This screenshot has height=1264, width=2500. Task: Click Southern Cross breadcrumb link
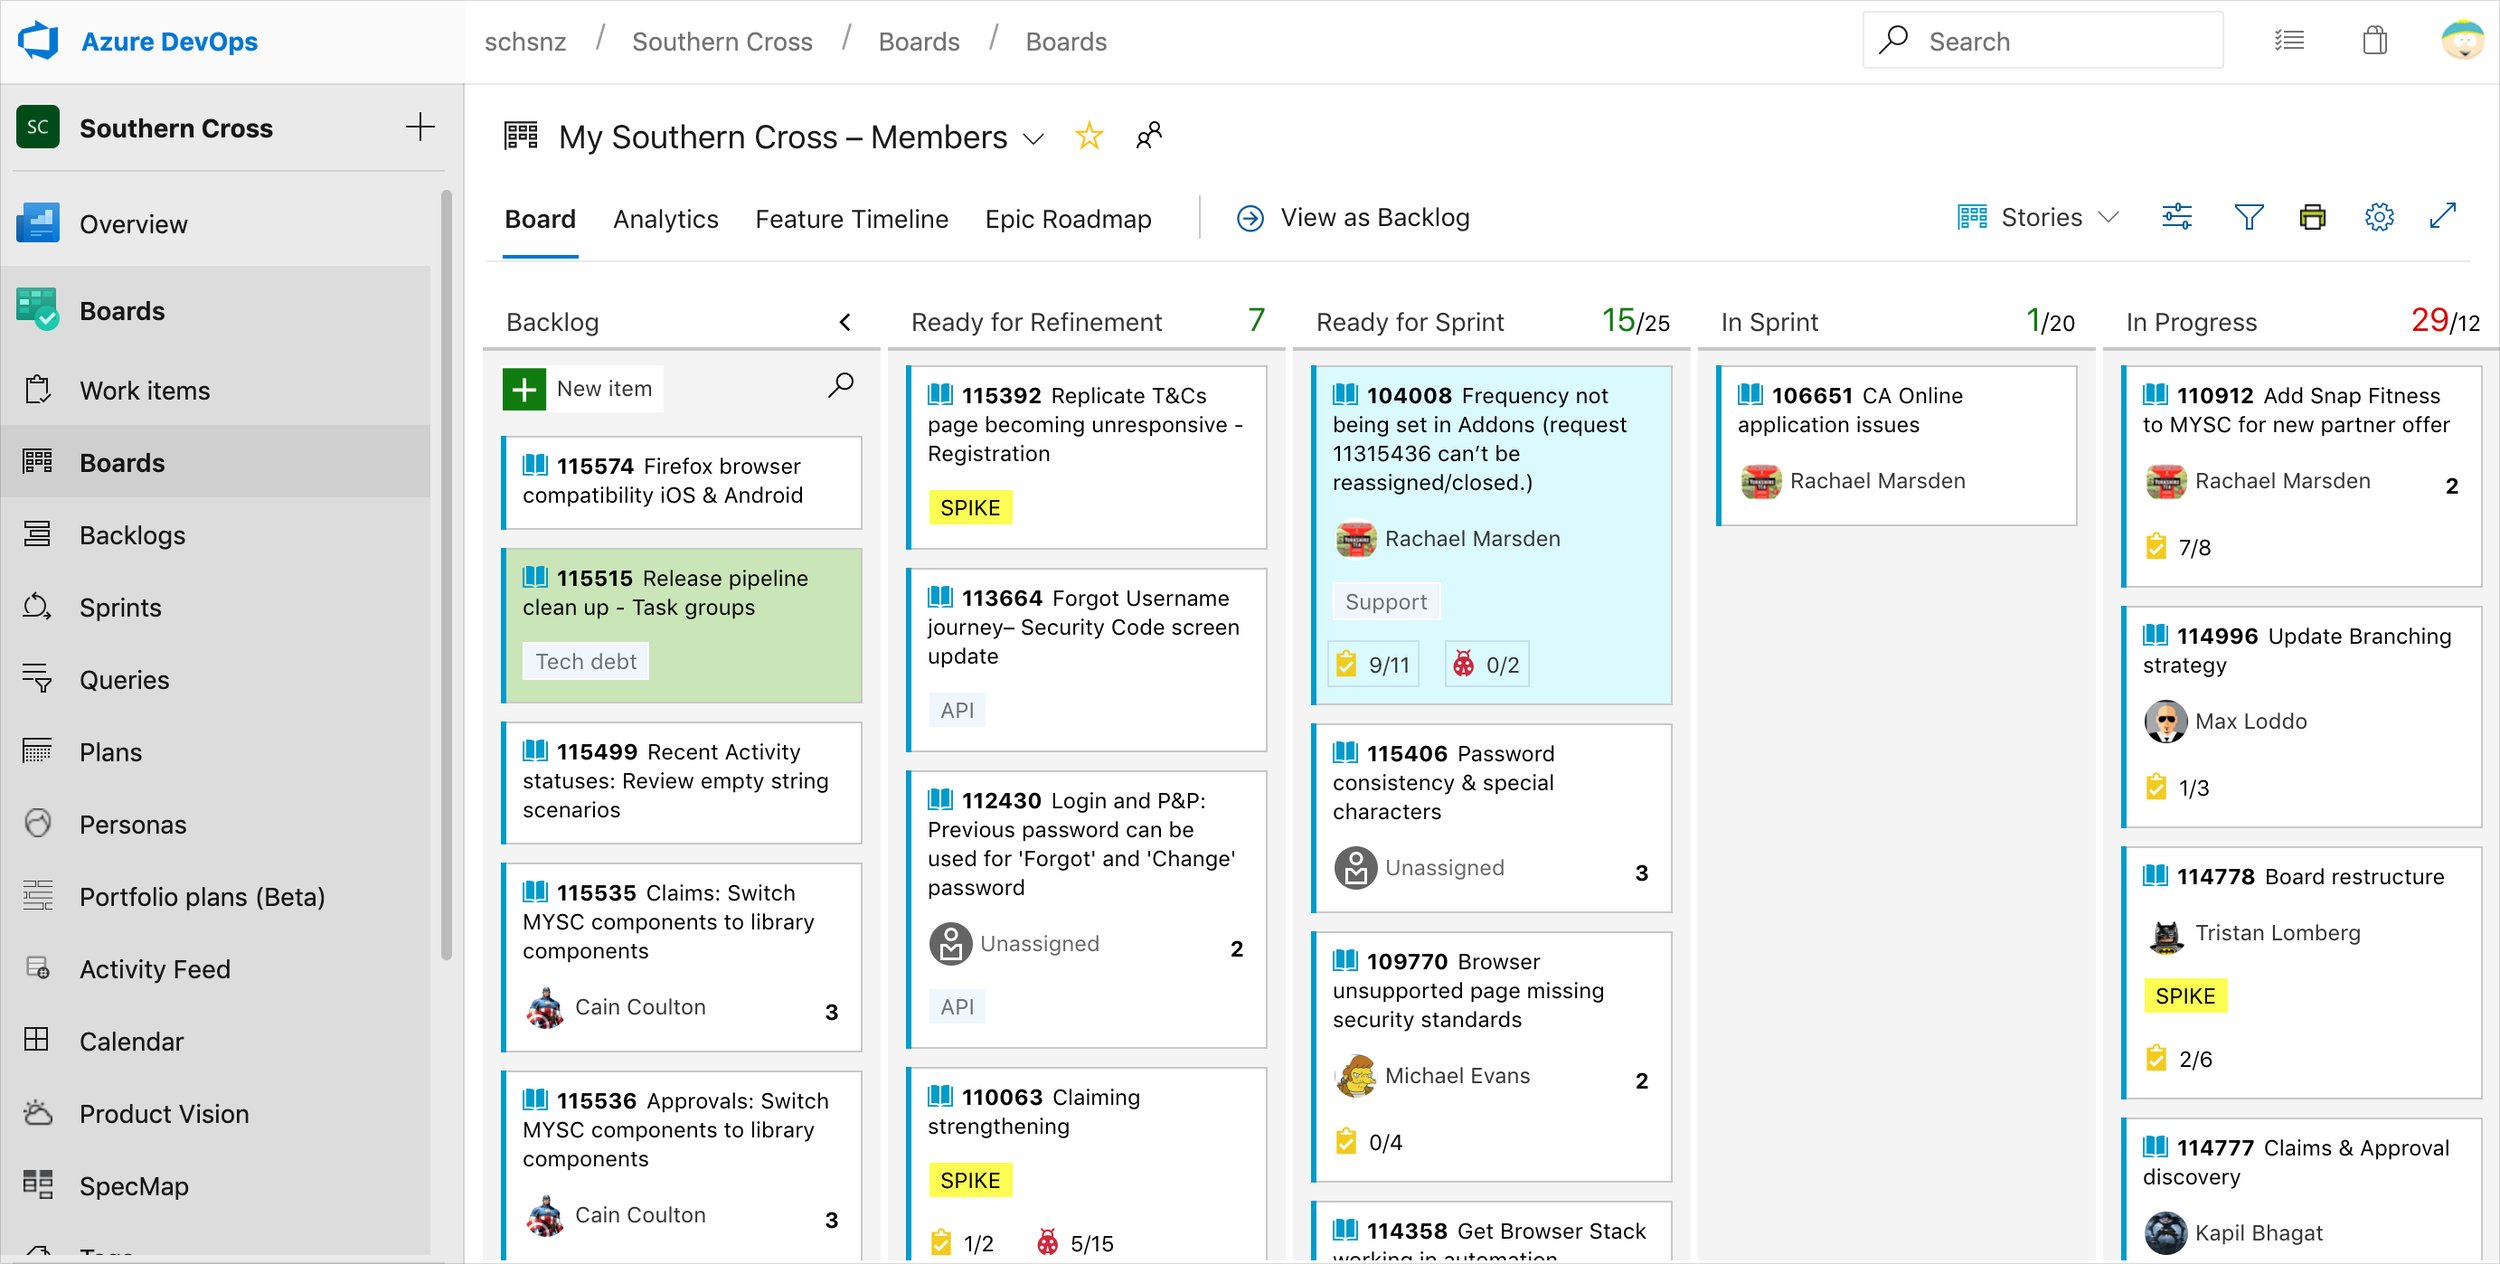pyautogui.click(x=722, y=42)
